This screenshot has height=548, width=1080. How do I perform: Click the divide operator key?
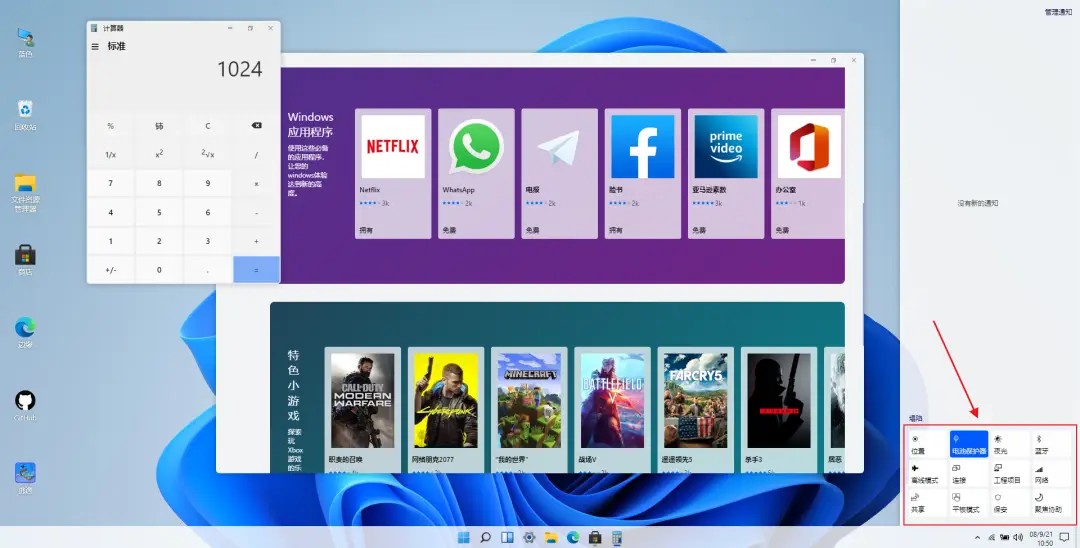point(256,155)
